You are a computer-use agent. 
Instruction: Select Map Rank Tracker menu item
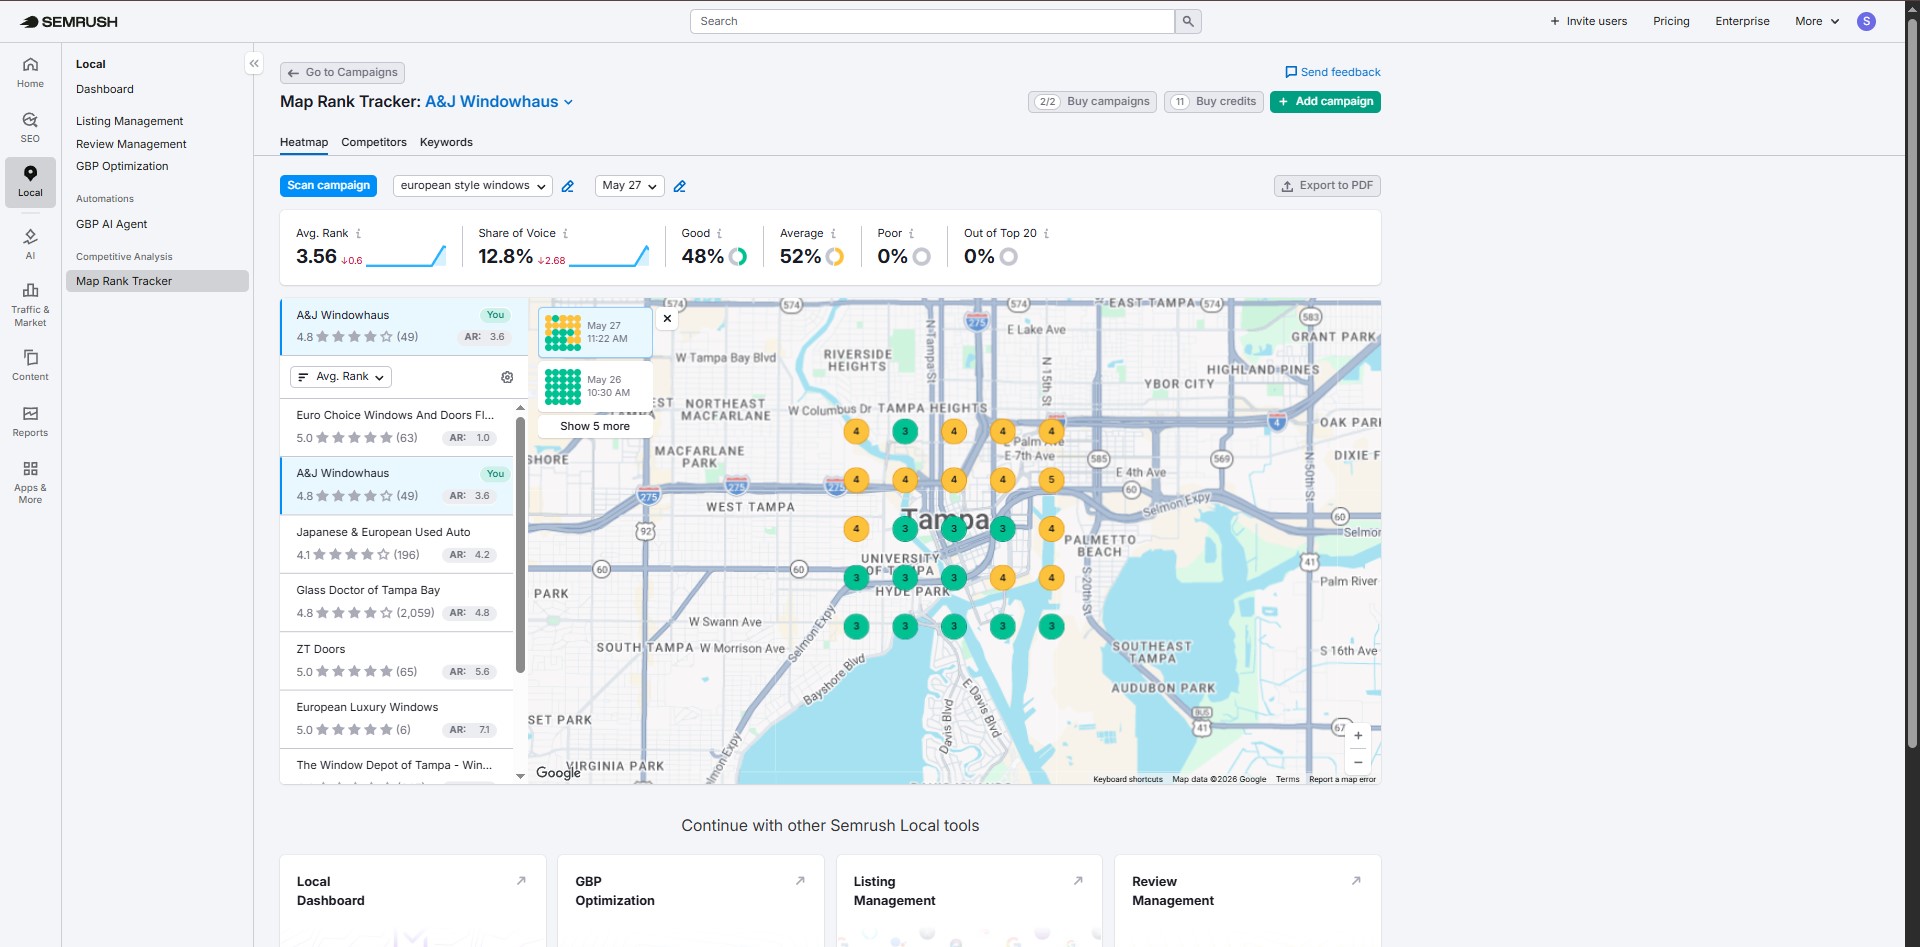pos(157,281)
